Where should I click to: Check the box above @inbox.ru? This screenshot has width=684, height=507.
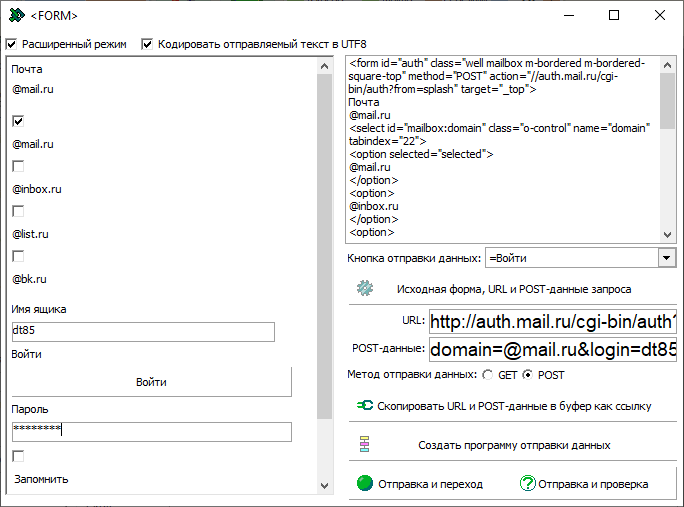pyautogui.click(x=18, y=166)
